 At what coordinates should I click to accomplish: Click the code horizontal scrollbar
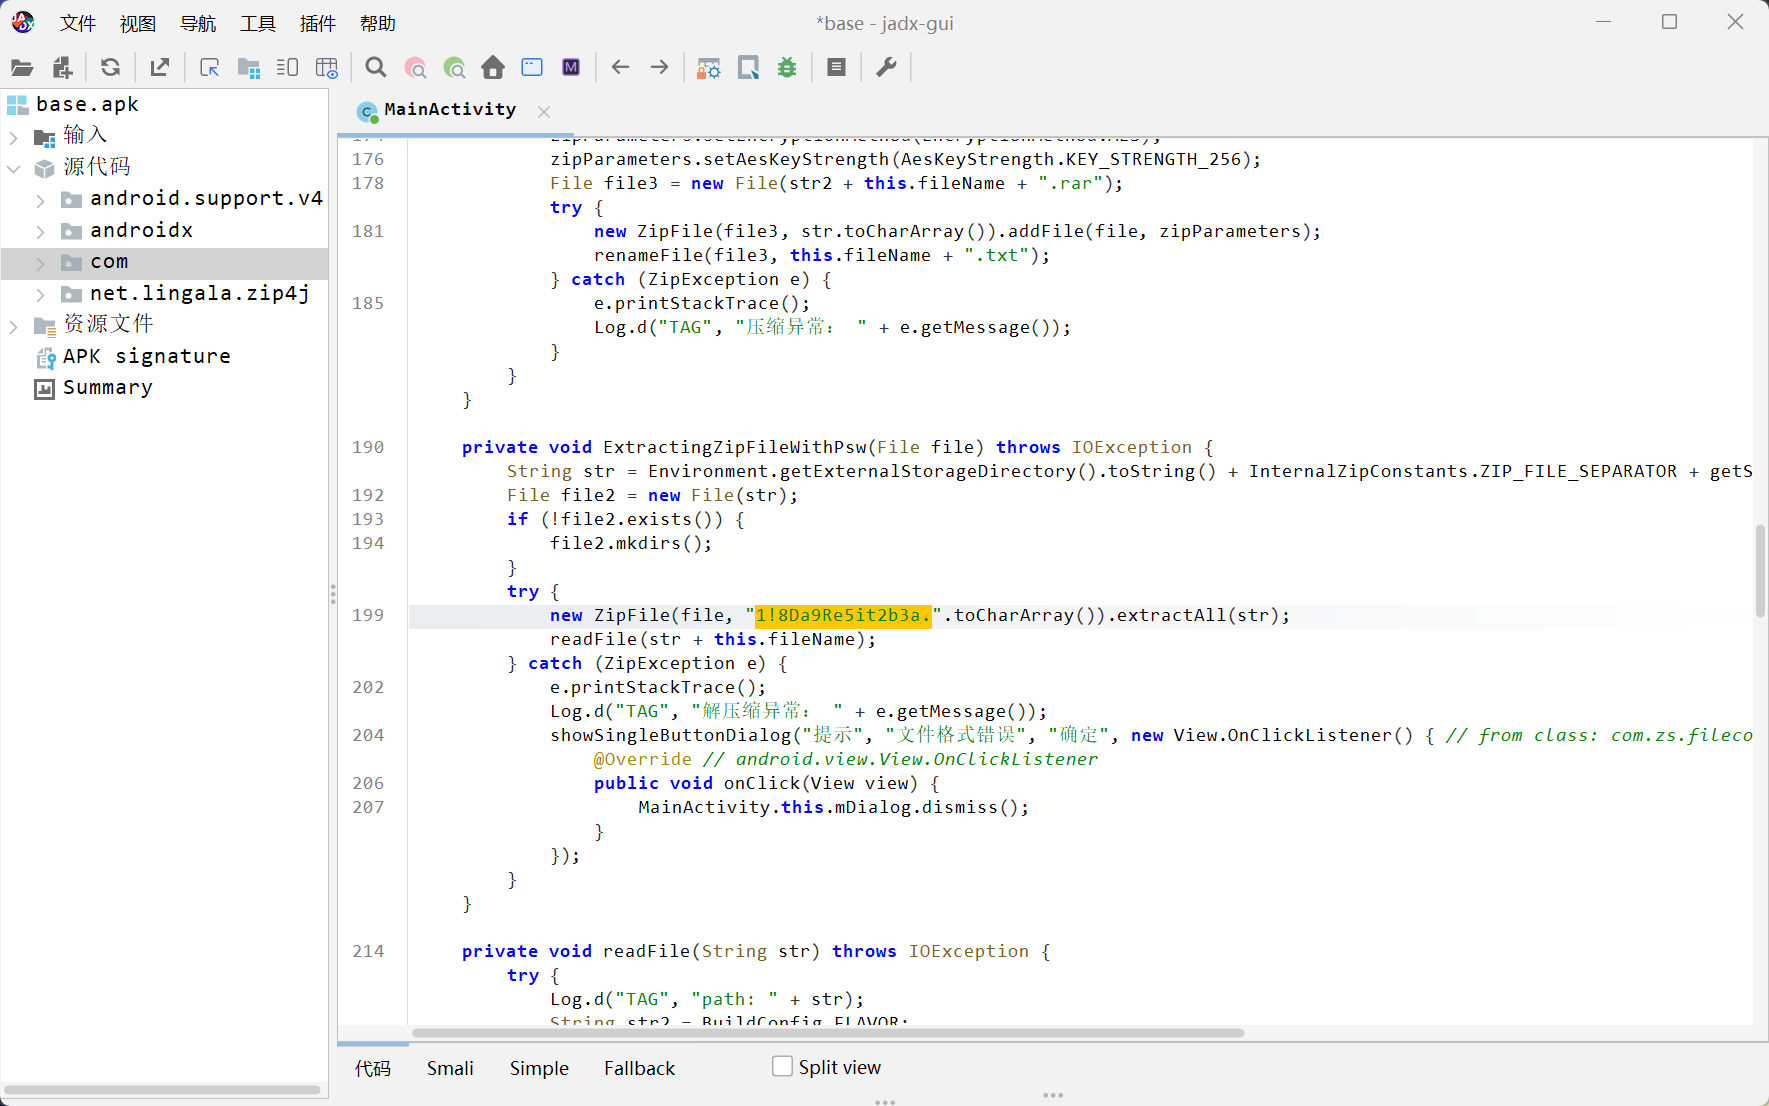click(828, 1033)
